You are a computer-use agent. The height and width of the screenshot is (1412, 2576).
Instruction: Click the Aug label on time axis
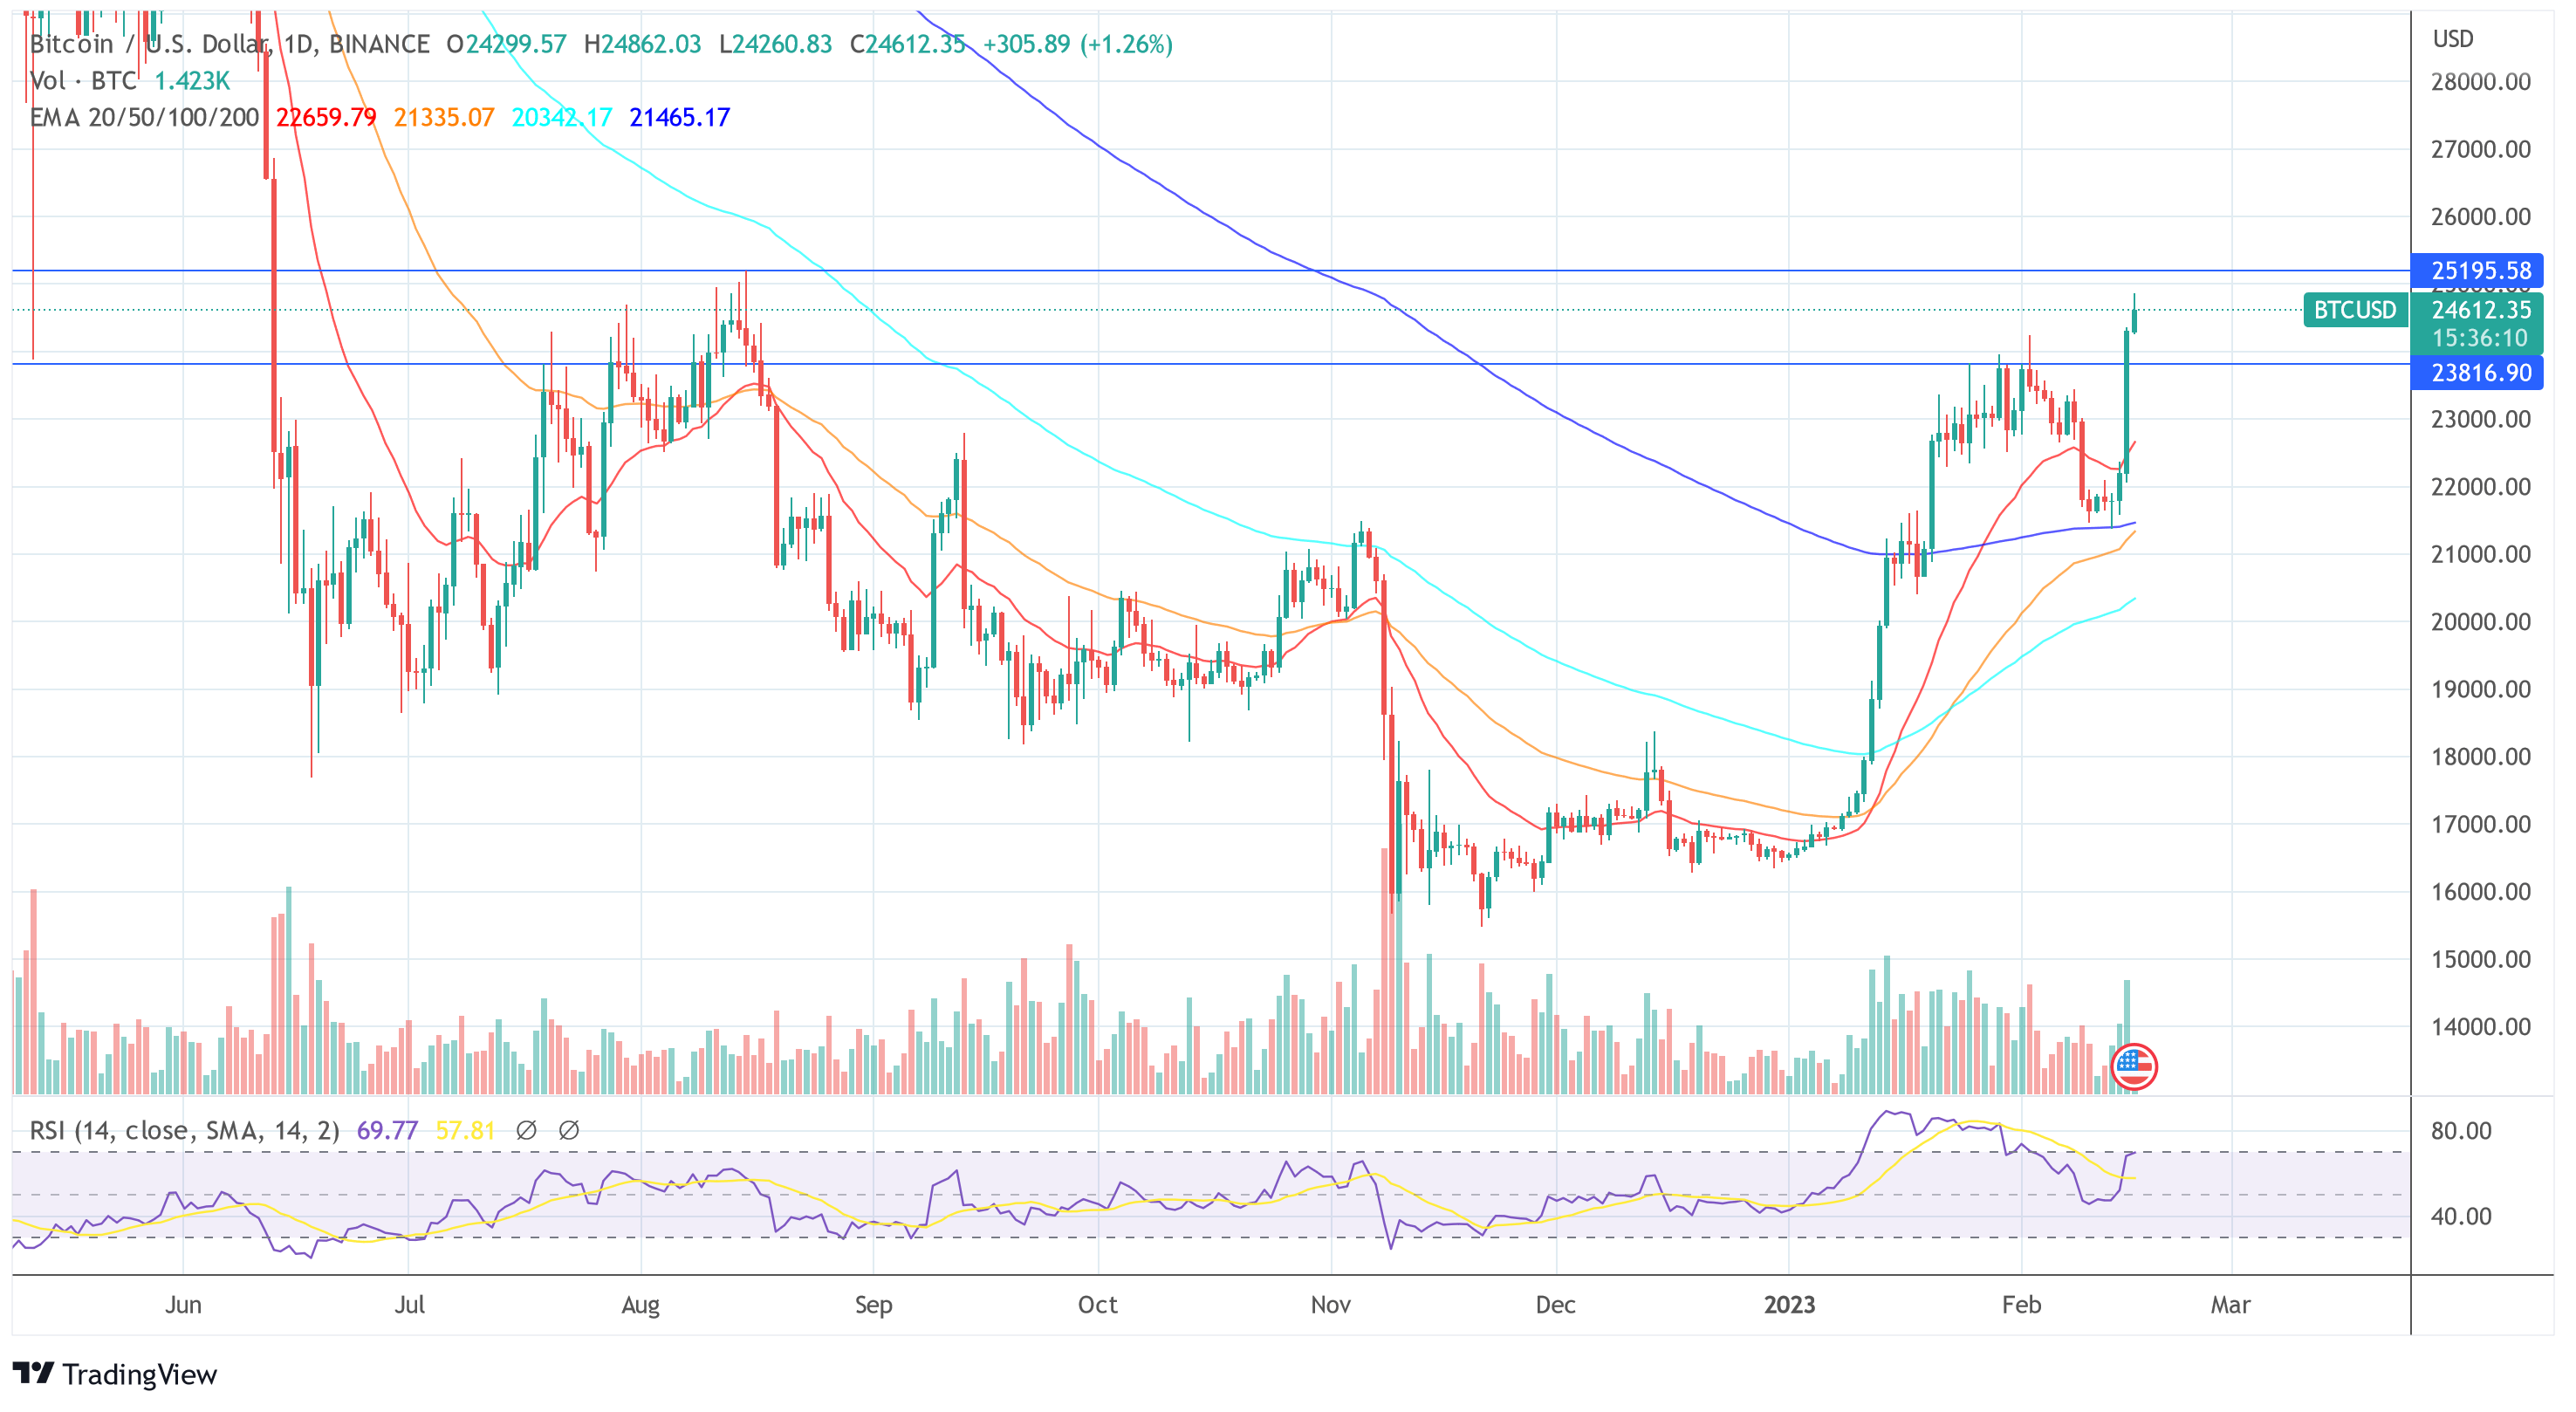point(640,1305)
